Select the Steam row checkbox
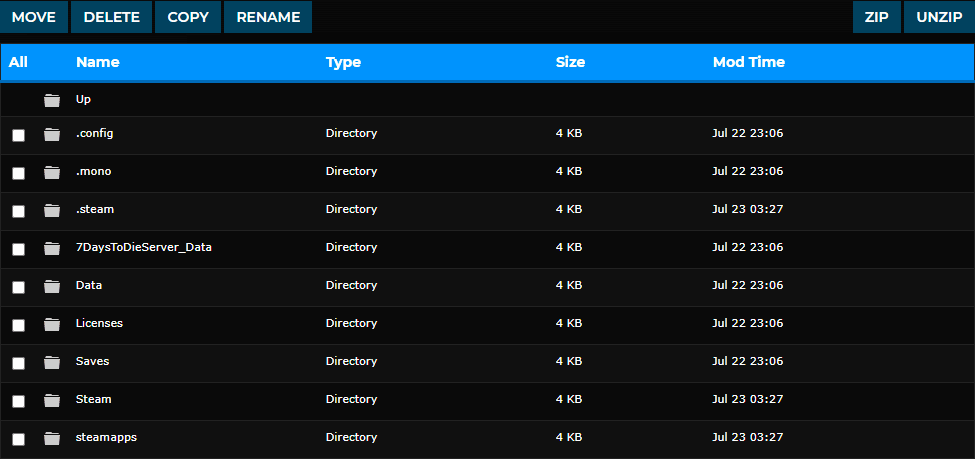975x459 pixels. pos(19,401)
